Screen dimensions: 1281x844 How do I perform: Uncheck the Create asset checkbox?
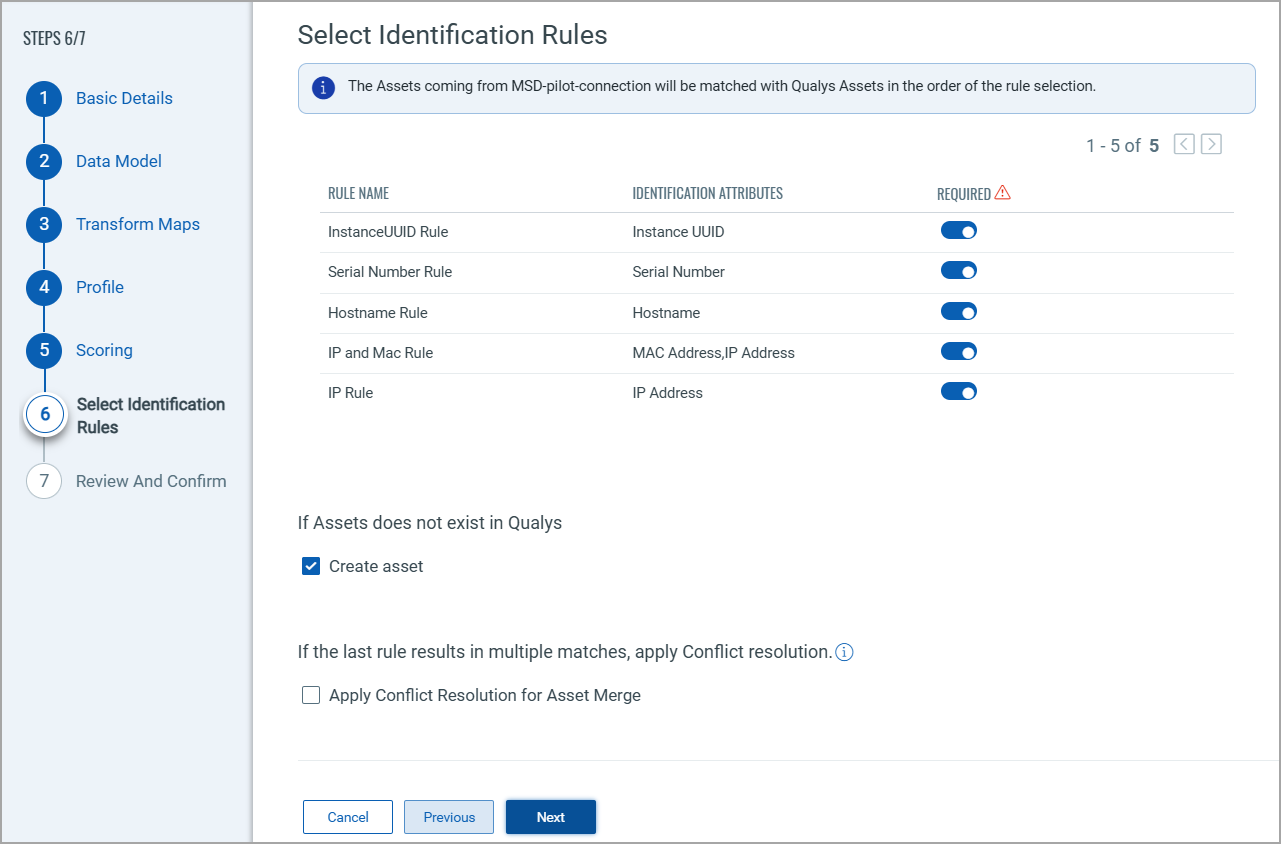tap(311, 566)
